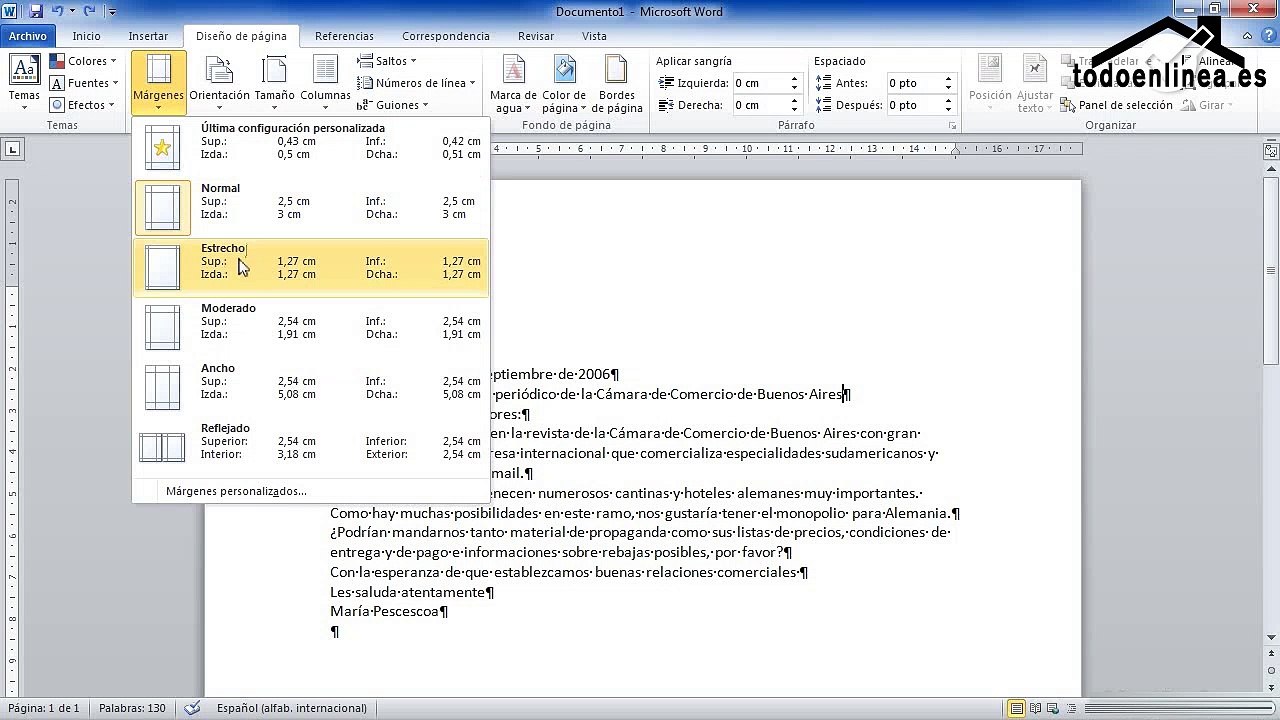Open the Temas themes gallery
This screenshot has height=720, width=1280.
24,83
